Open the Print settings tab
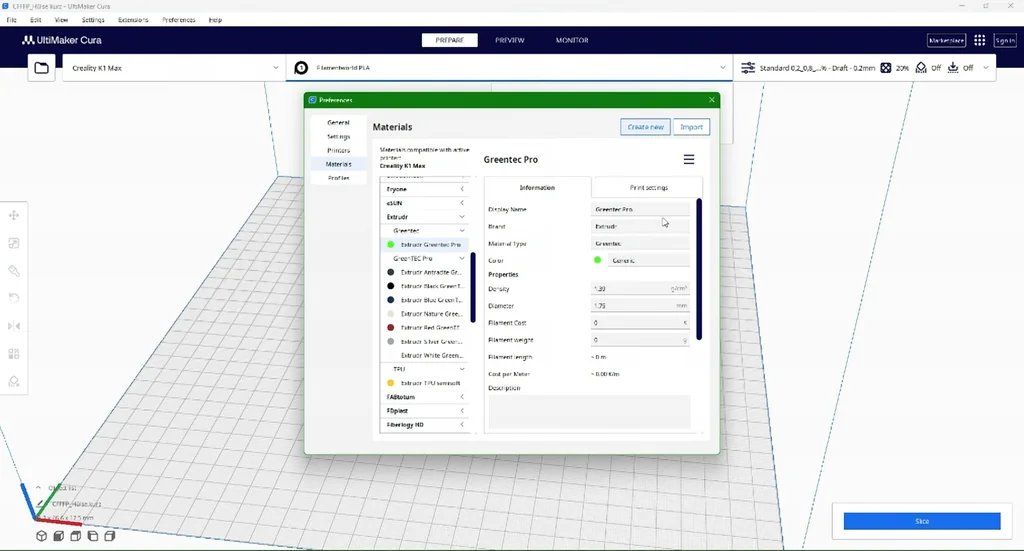Viewport: 1024px width, 551px height. pyautogui.click(x=648, y=188)
